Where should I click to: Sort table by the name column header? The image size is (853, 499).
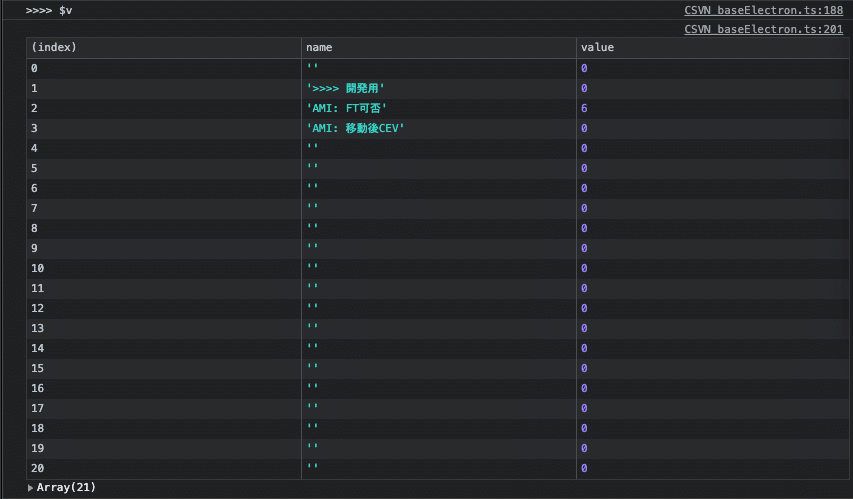(438, 47)
